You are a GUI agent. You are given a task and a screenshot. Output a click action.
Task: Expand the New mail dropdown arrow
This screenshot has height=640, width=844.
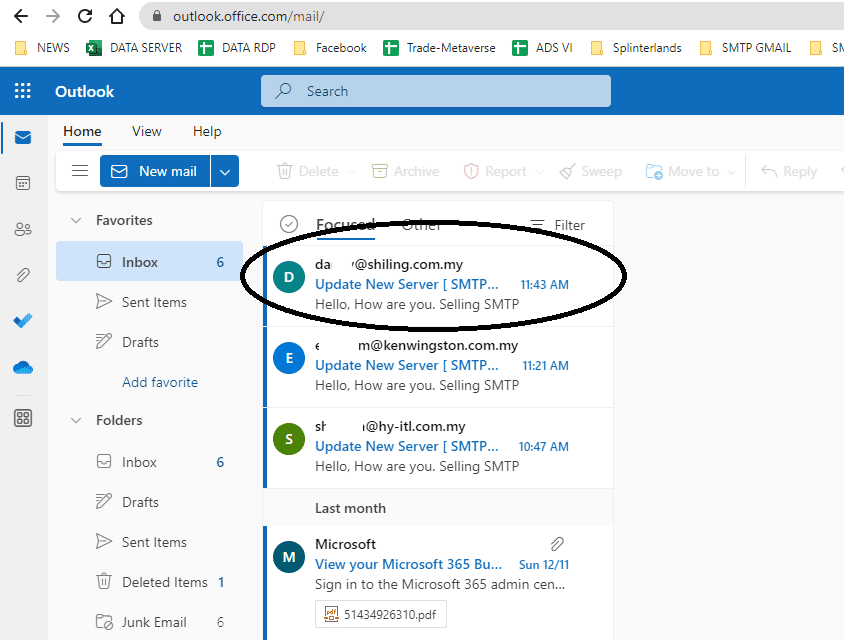click(x=225, y=171)
